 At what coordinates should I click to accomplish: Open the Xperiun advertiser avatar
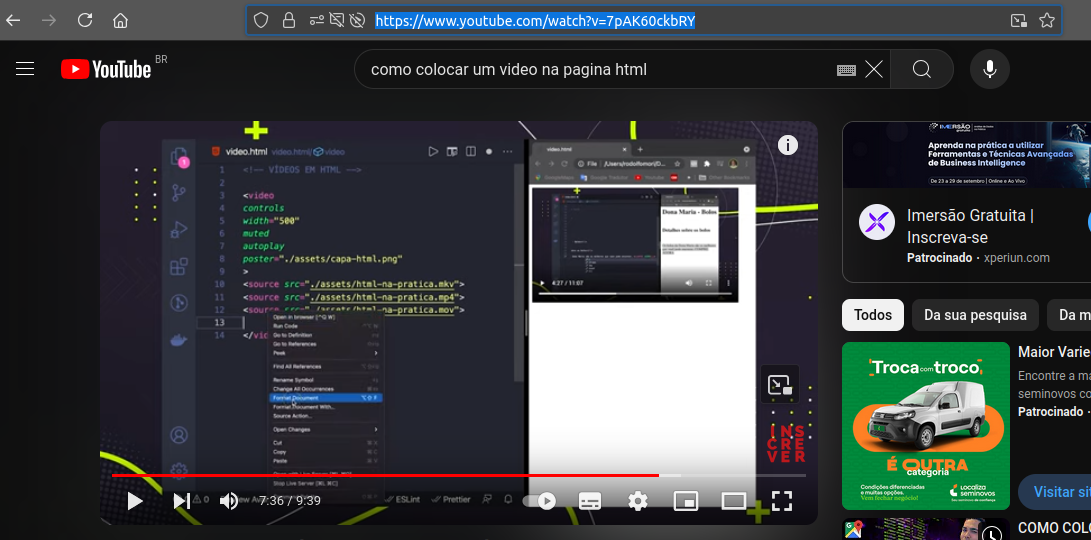click(x=877, y=223)
